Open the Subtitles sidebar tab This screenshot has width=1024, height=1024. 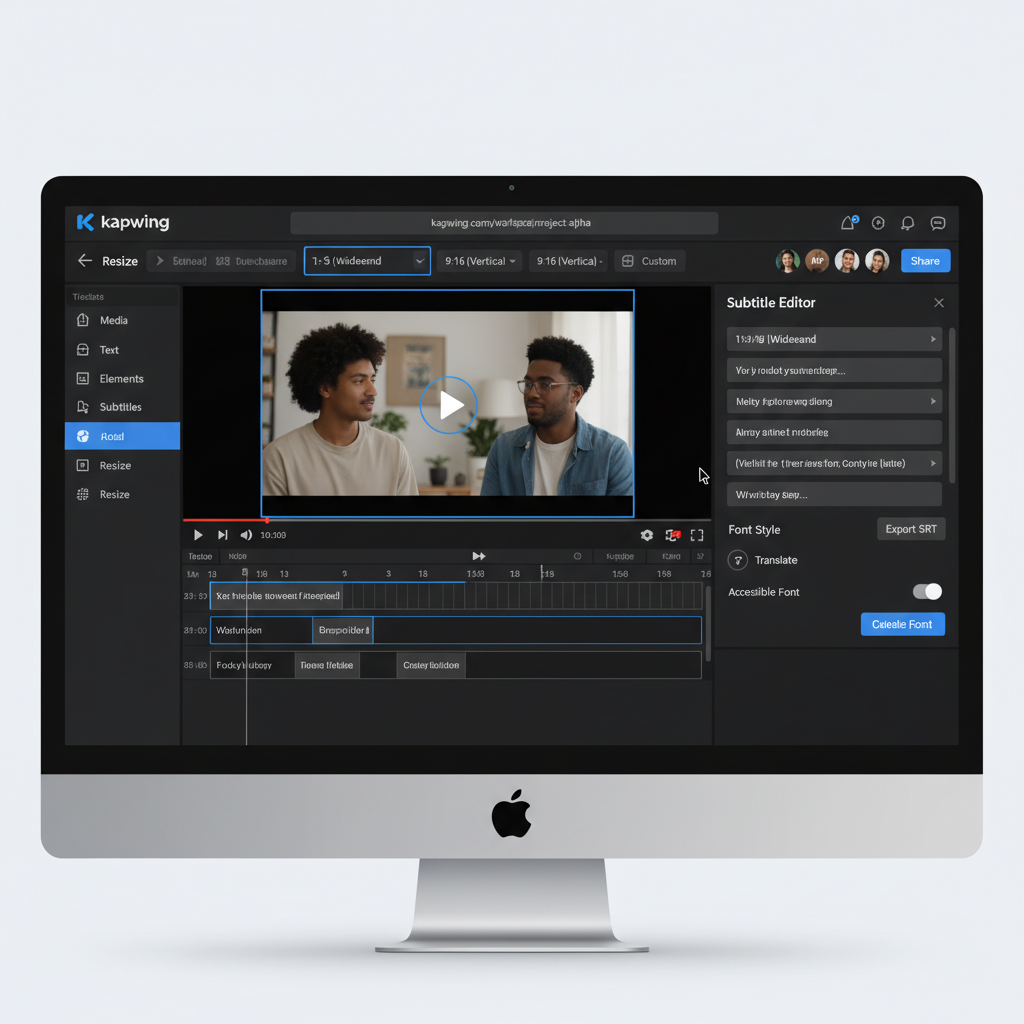tap(122, 407)
